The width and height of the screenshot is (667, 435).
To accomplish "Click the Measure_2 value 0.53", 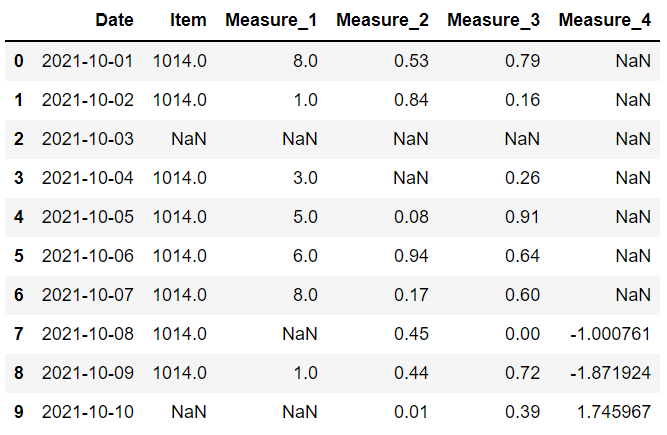I will tap(412, 62).
